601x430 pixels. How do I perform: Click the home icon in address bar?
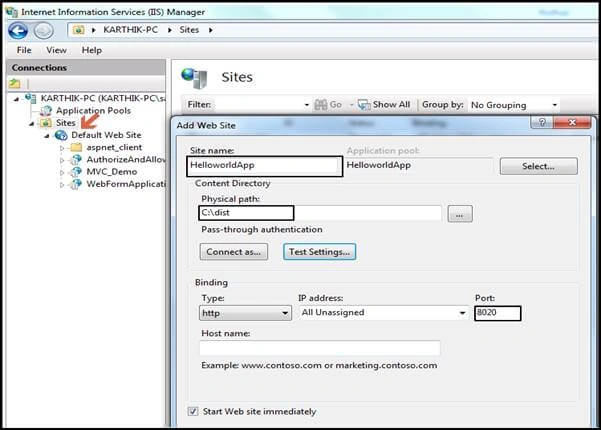[79, 30]
